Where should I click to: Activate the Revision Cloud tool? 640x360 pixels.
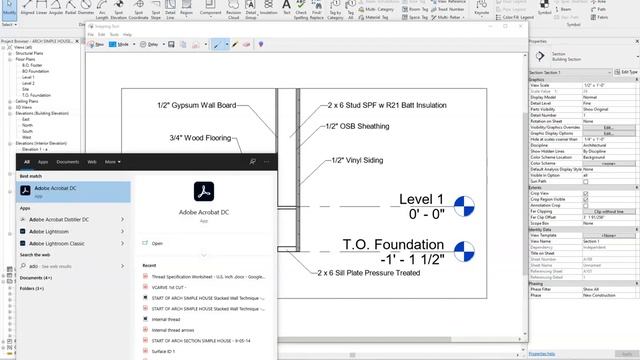233,10
